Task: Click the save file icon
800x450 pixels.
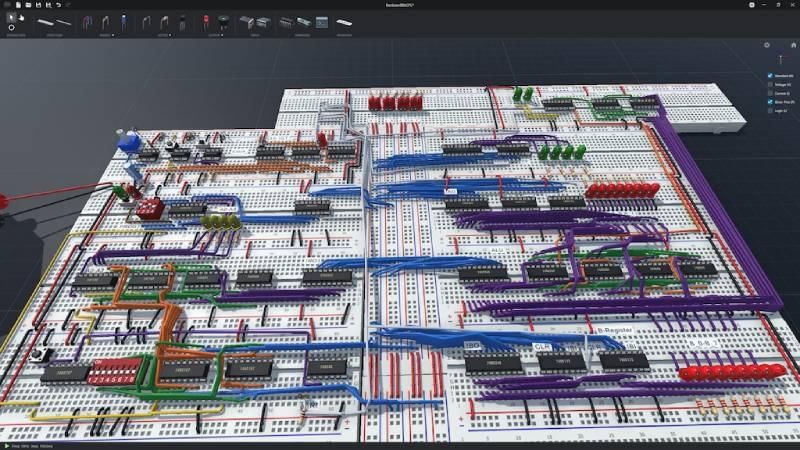Action: [x=37, y=5]
